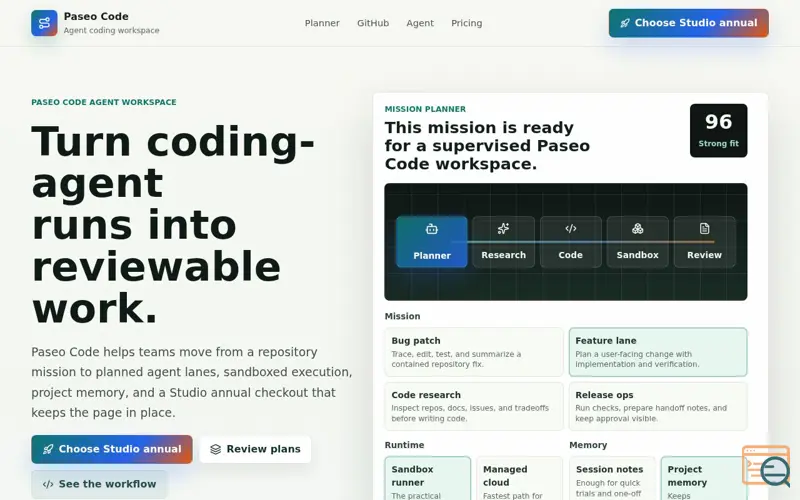
Task: Choose the Feature lane mission option
Action: click(x=658, y=352)
